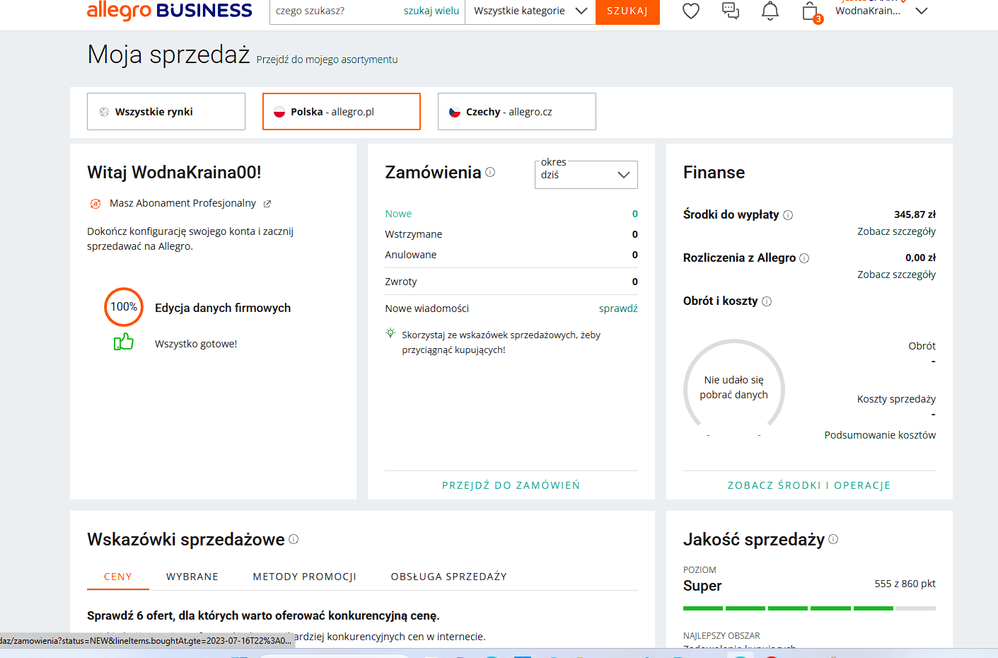Click PRZEJDŹ DO ZAMÓWIEŃ link
This screenshot has height=658, width=998.
click(x=511, y=485)
